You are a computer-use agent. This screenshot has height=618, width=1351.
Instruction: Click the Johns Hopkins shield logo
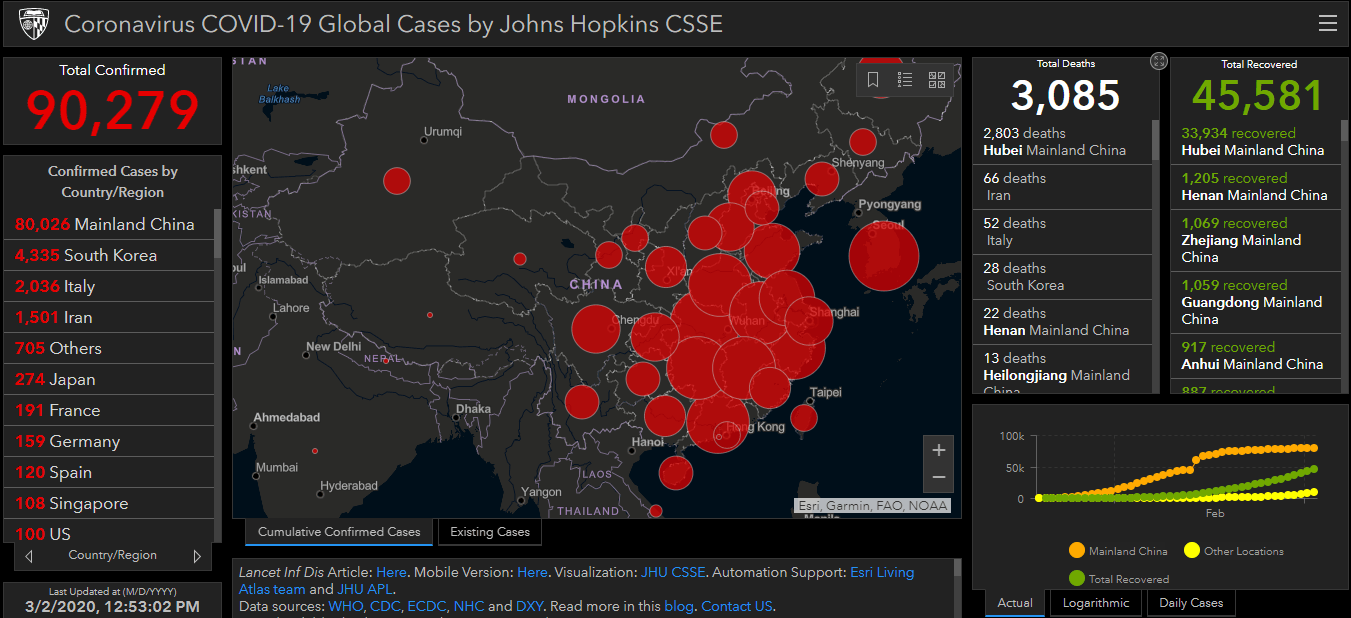point(34,23)
